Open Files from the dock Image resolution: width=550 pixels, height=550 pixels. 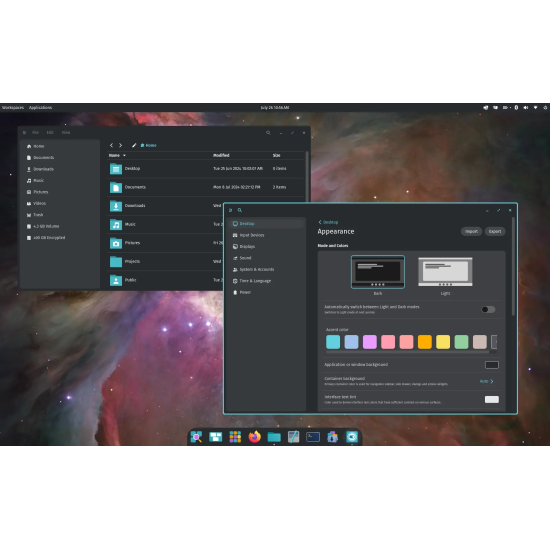click(274, 437)
